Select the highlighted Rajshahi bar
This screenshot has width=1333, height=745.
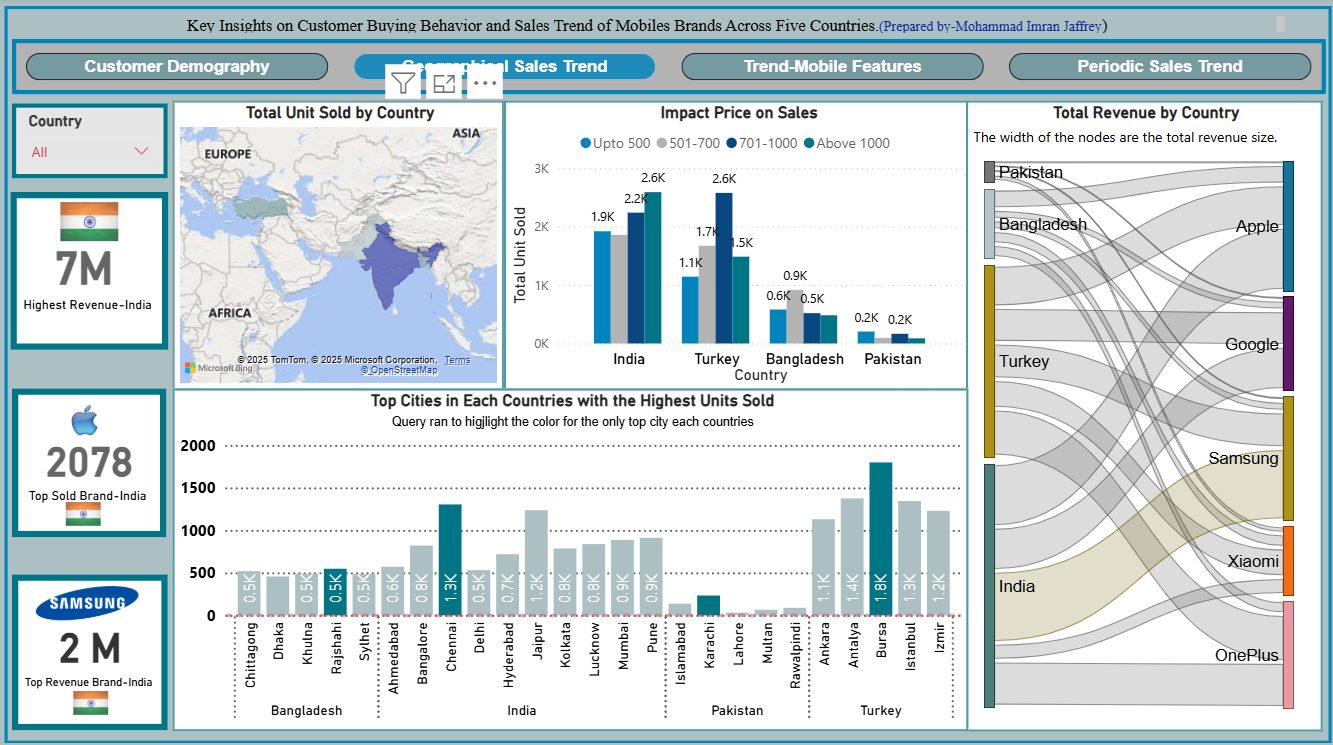tap(335, 592)
